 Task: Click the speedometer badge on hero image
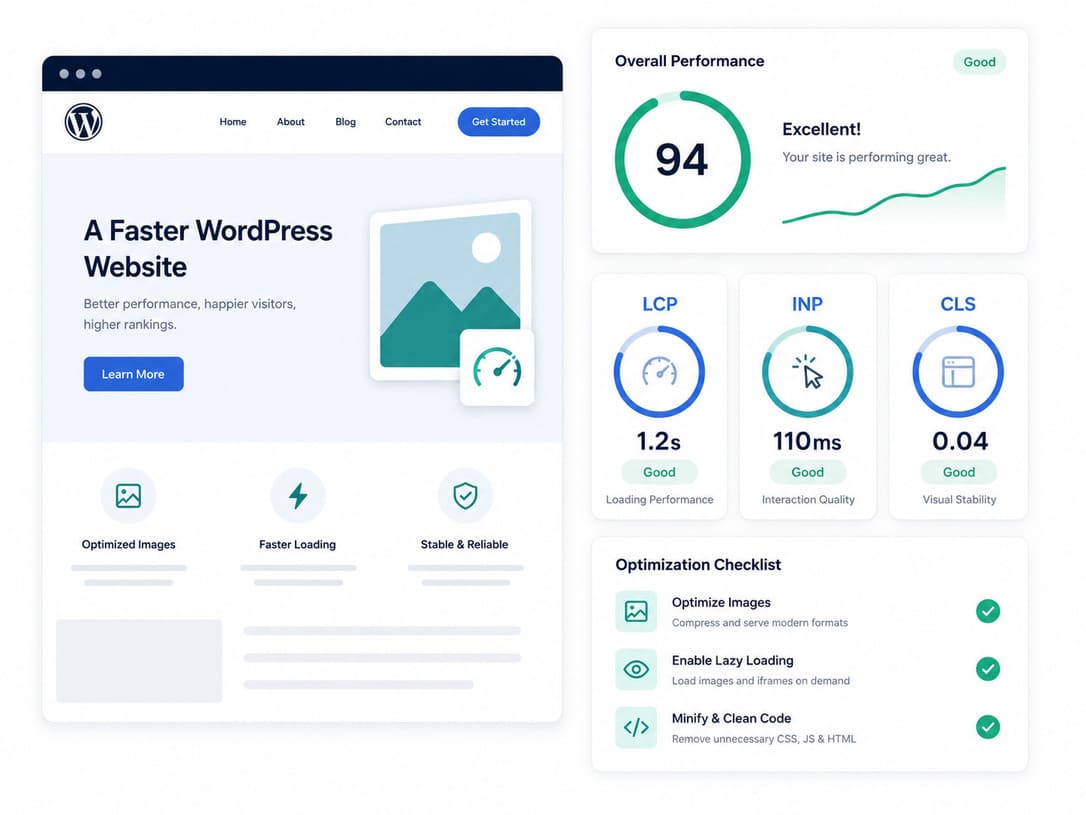pyautogui.click(x=497, y=368)
